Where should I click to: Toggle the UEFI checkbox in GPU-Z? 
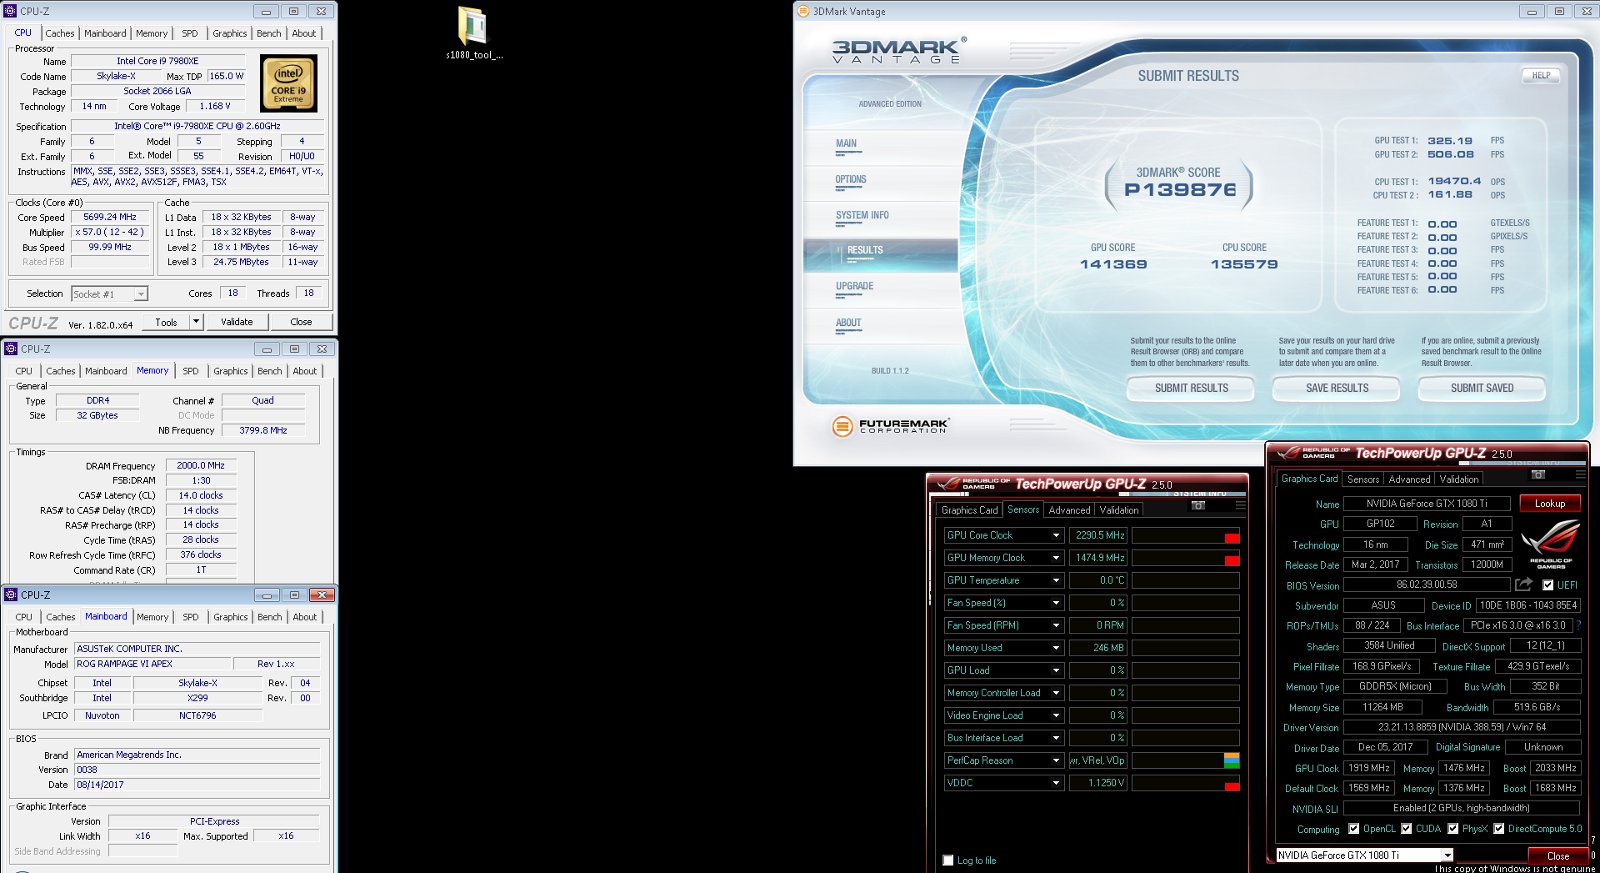point(1548,585)
